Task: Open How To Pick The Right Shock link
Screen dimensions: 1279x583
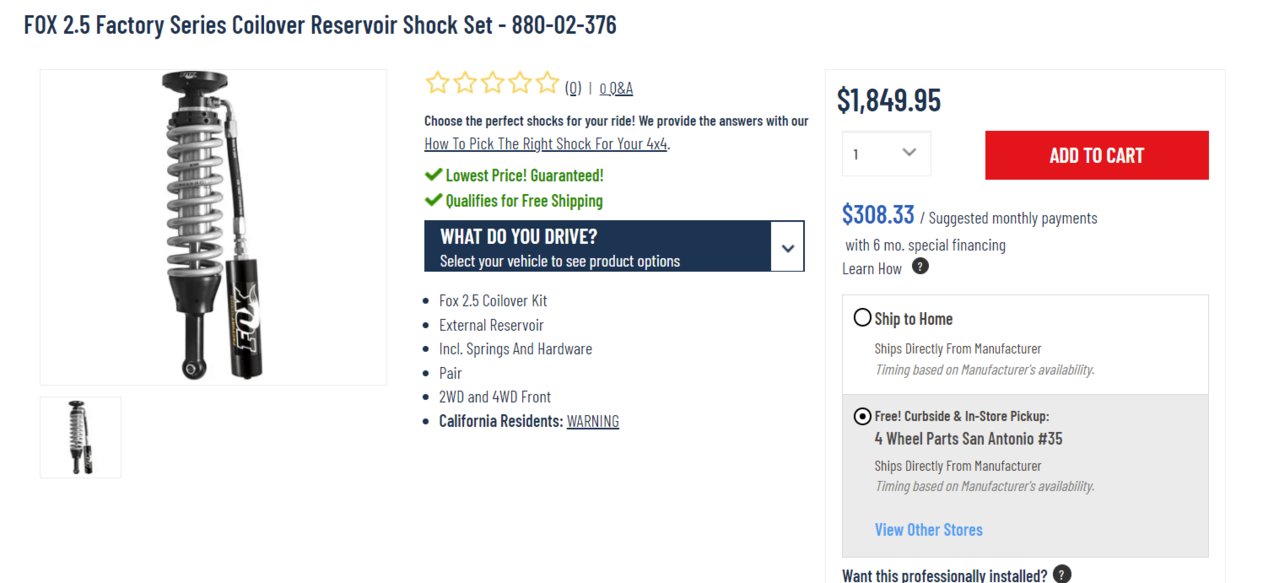Action: (x=546, y=143)
